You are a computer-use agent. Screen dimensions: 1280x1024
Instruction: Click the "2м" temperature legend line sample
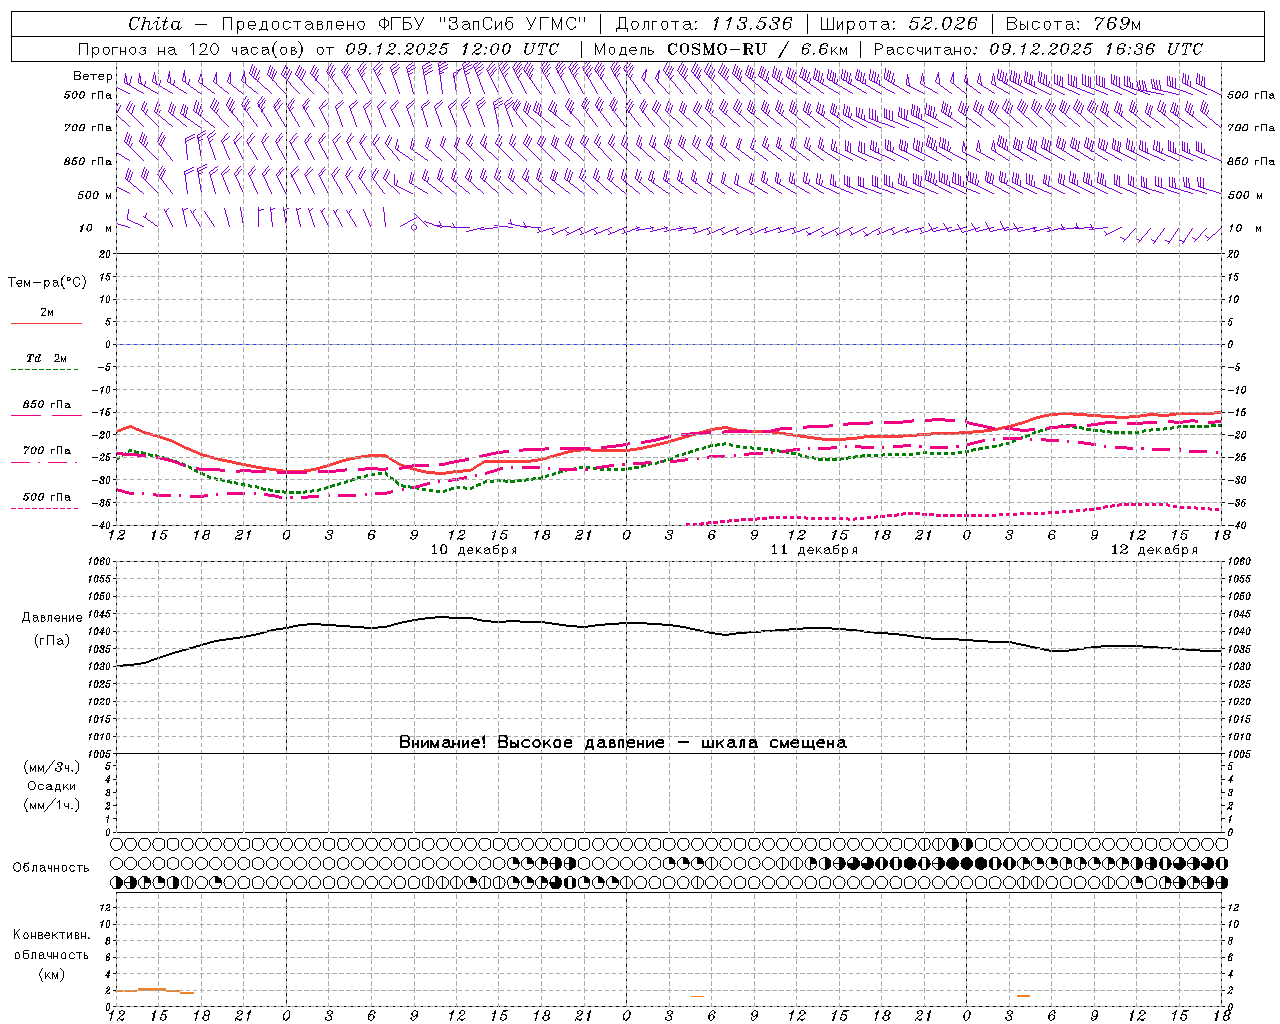pyautogui.click(x=46, y=323)
